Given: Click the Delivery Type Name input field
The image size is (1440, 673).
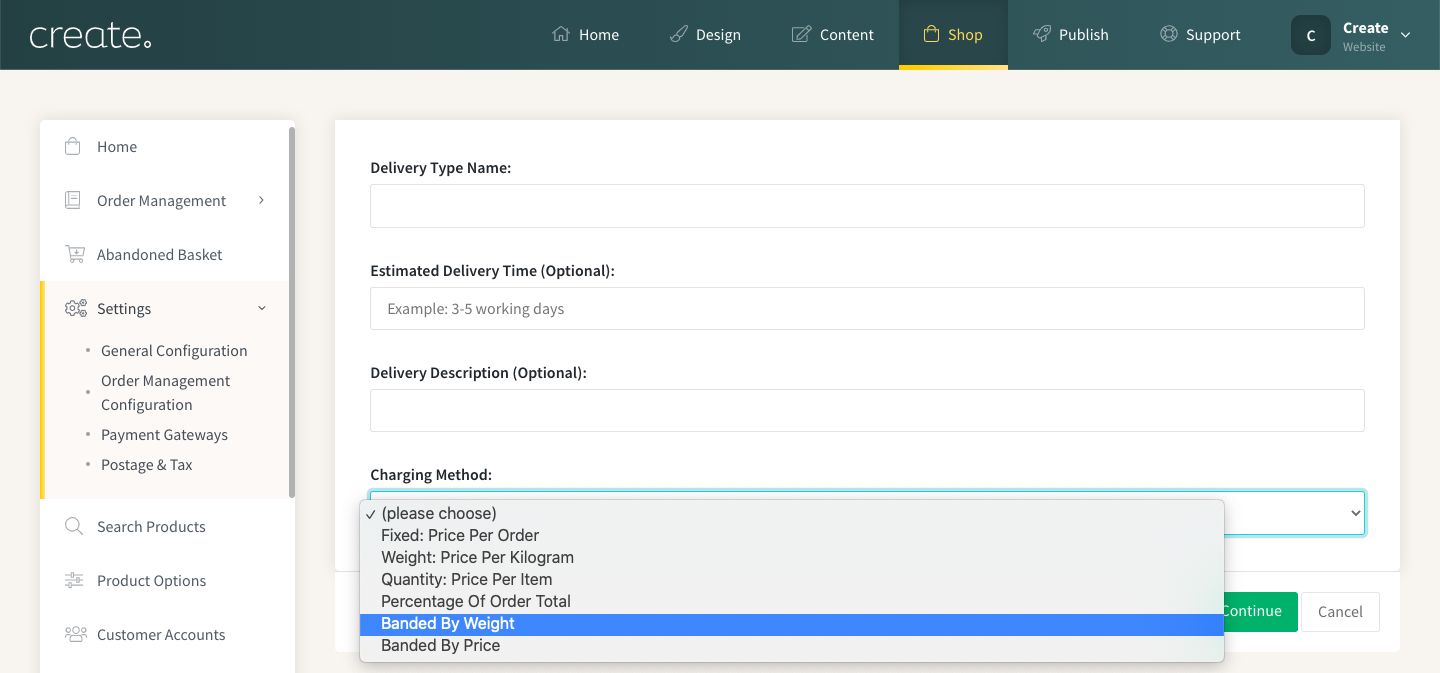Looking at the screenshot, I should 867,206.
